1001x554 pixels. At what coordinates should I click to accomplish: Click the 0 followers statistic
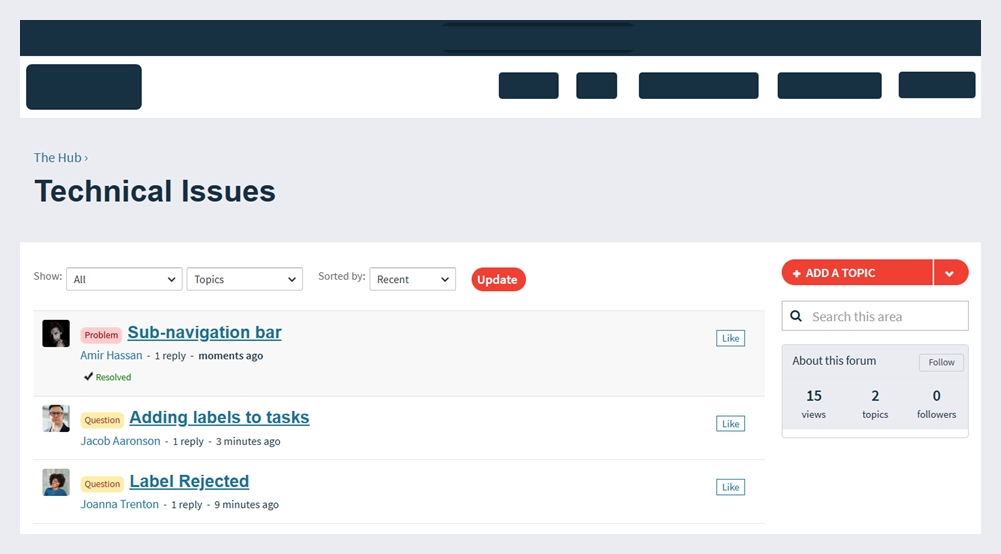(x=937, y=404)
